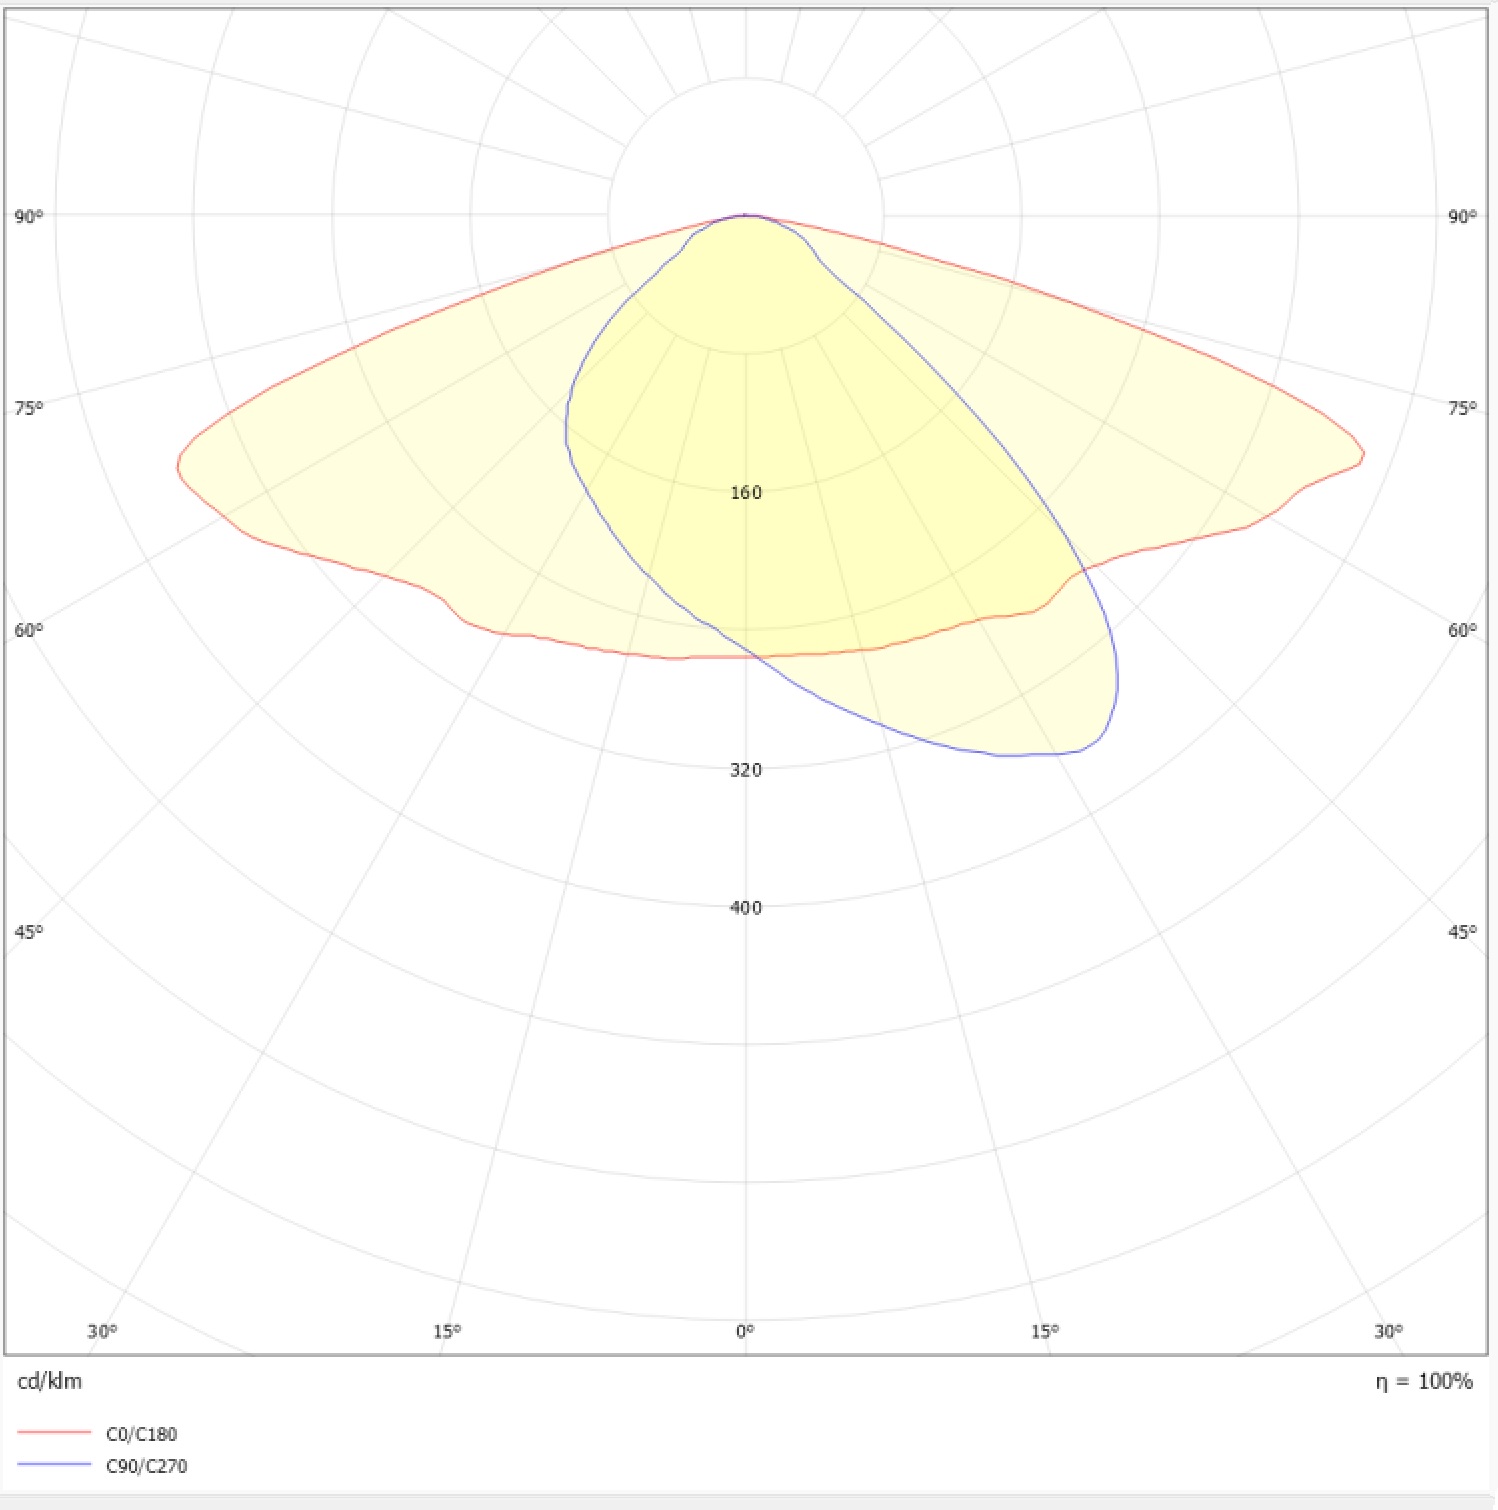Click the 0° angle label
The height and width of the screenshot is (1510, 1498).
click(x=745, y=1331)
